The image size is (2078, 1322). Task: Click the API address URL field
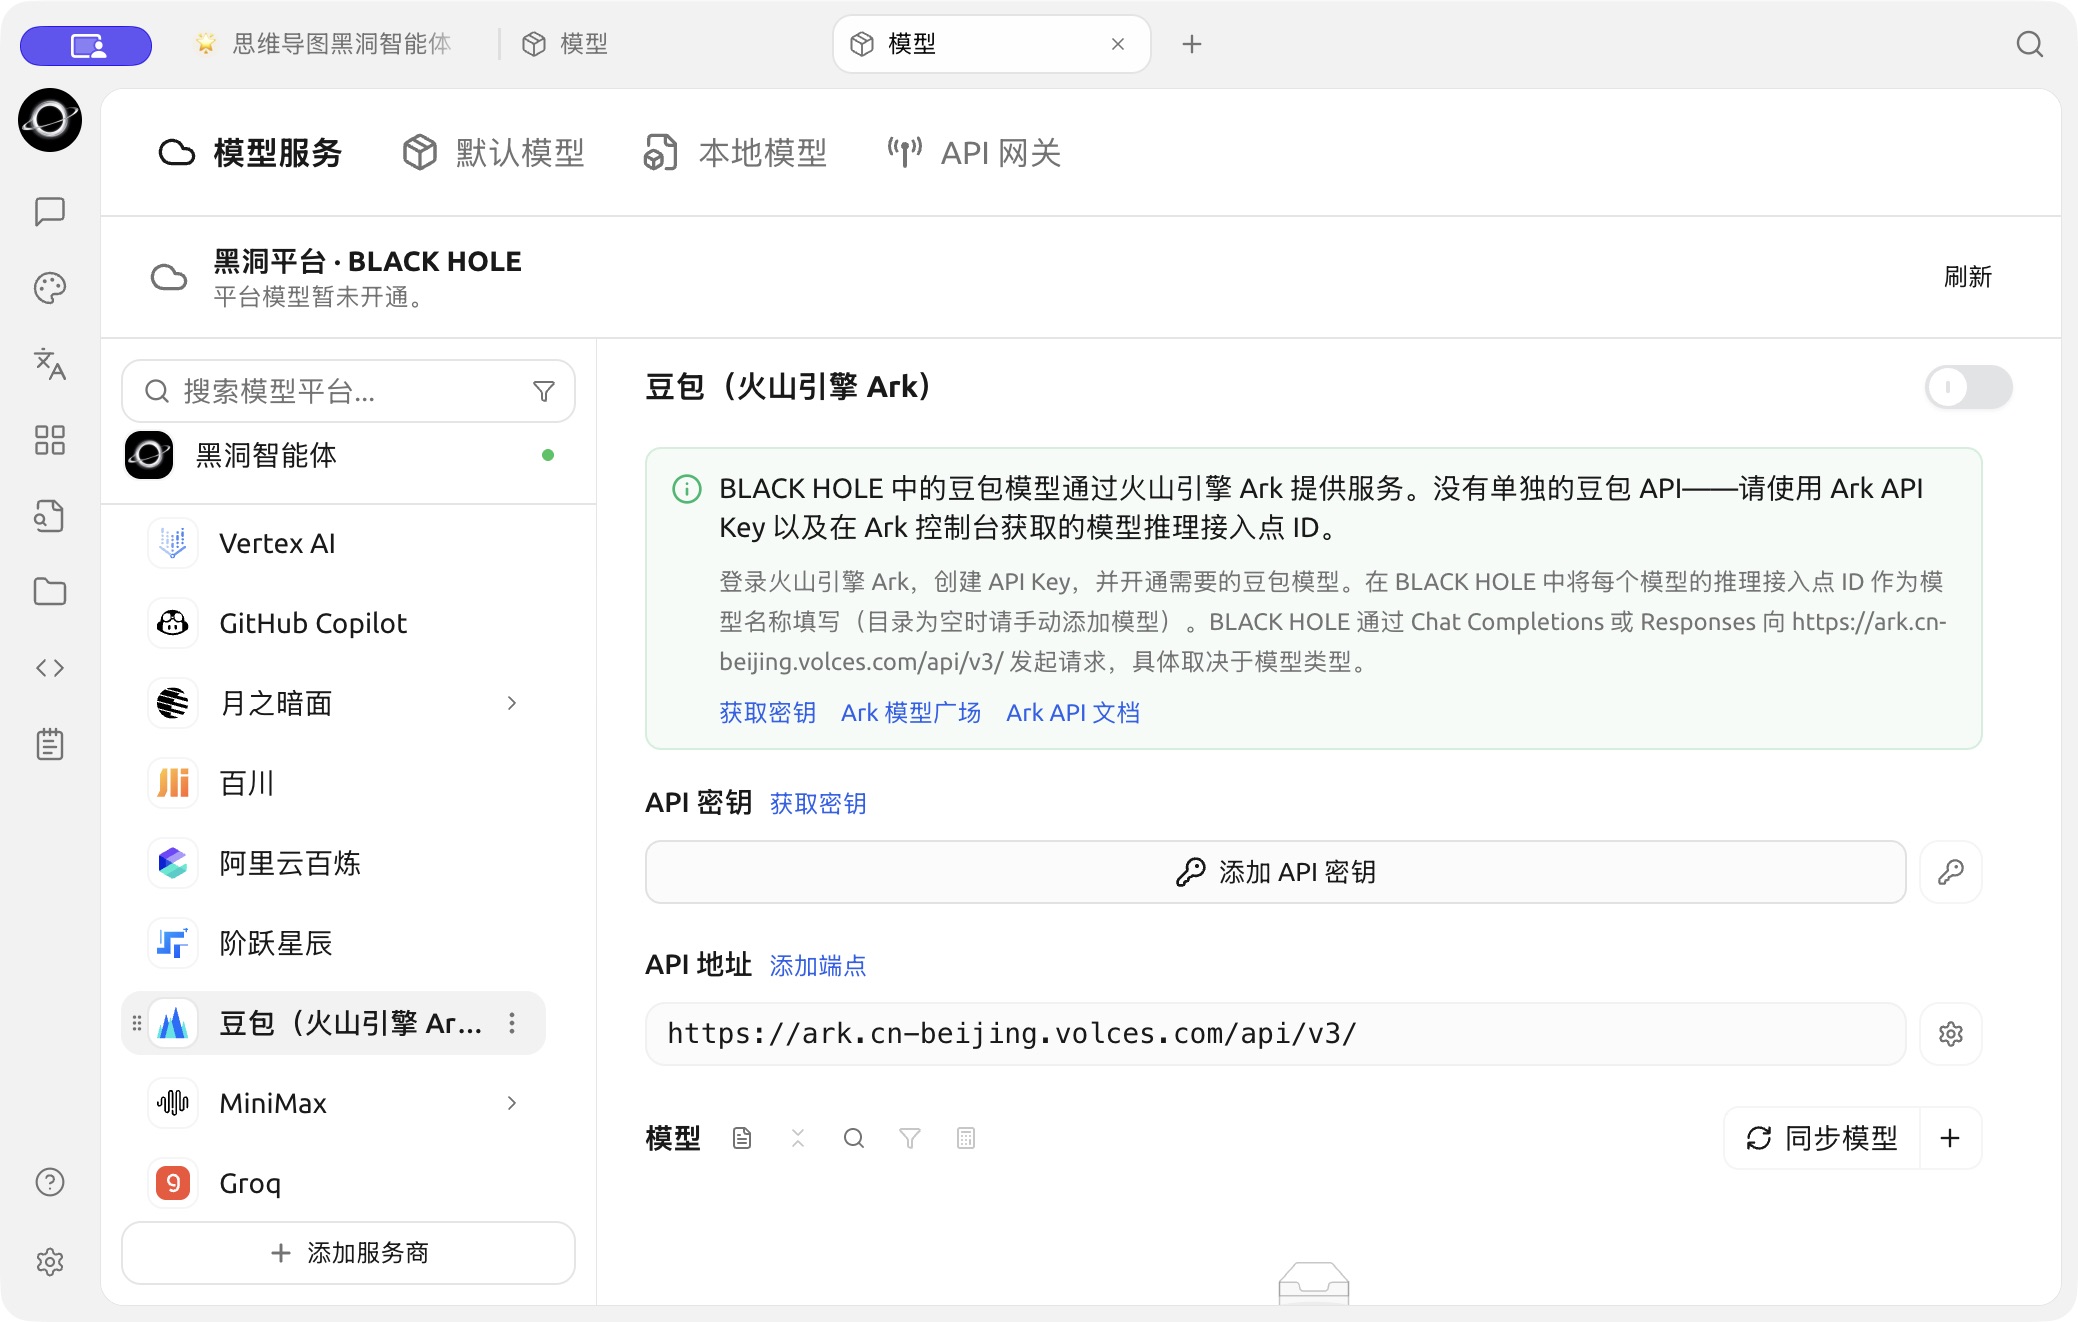pyautogui.click(x=1276, y=1034)
